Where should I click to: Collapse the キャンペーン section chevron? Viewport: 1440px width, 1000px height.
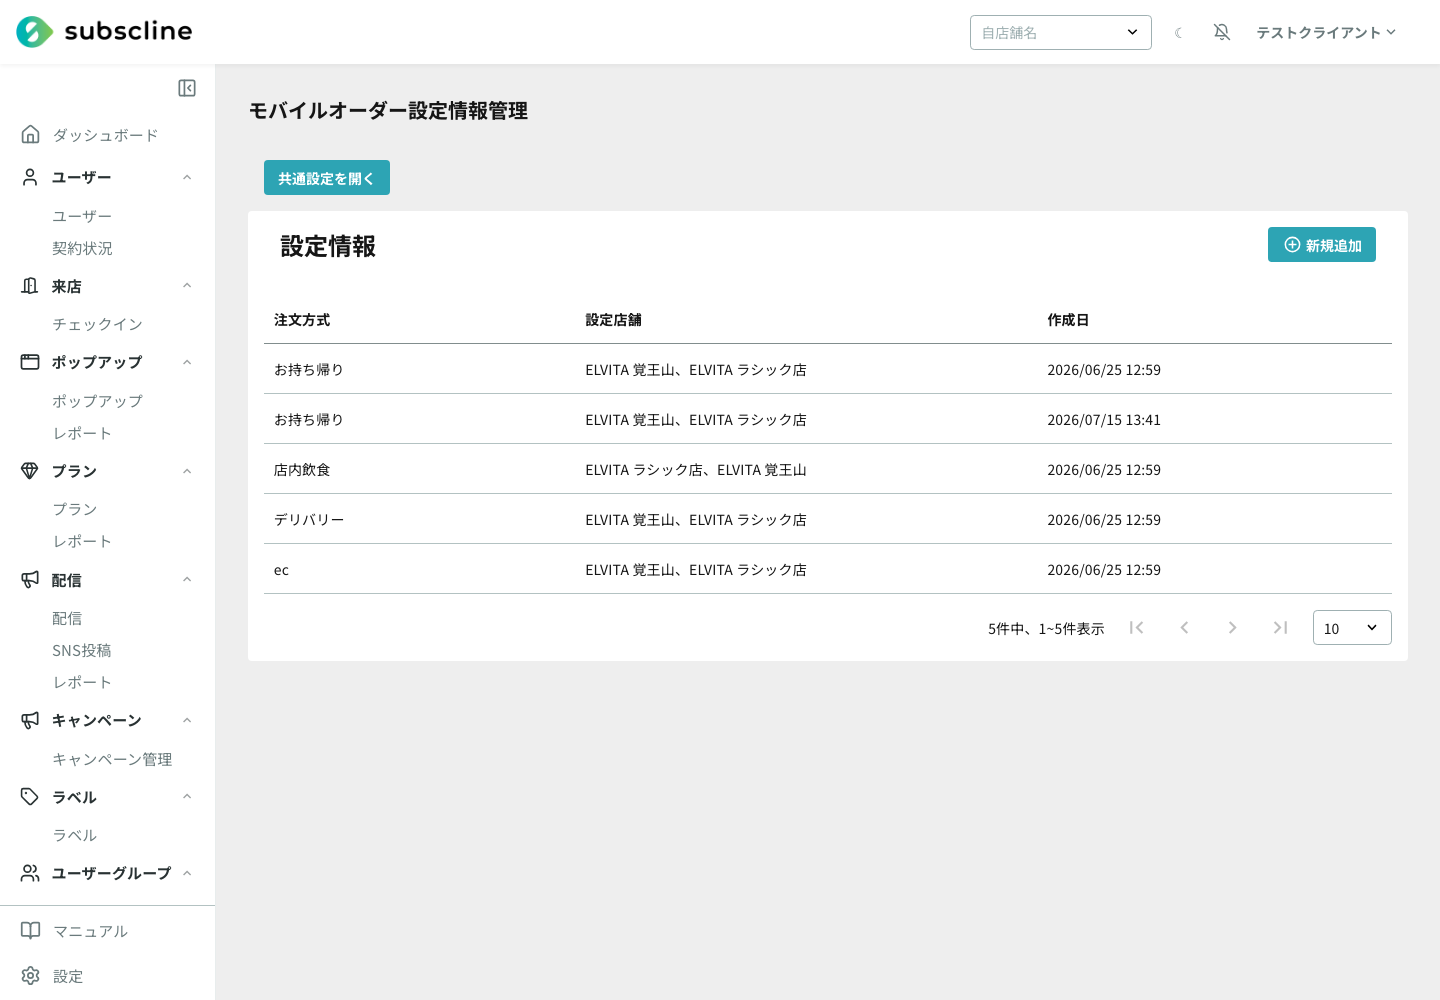(x=187, y=720)
